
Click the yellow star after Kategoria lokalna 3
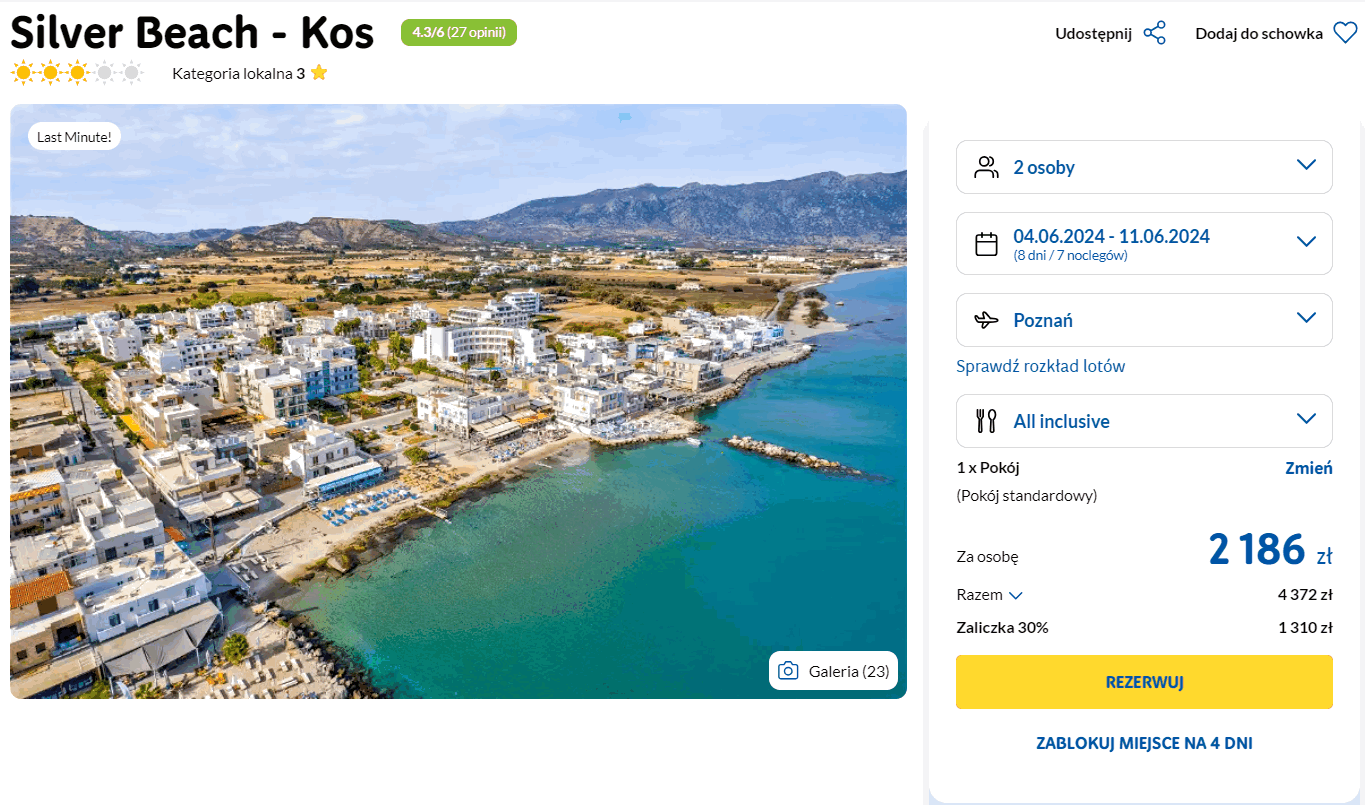pyautogui.click(x=319, y=73)
